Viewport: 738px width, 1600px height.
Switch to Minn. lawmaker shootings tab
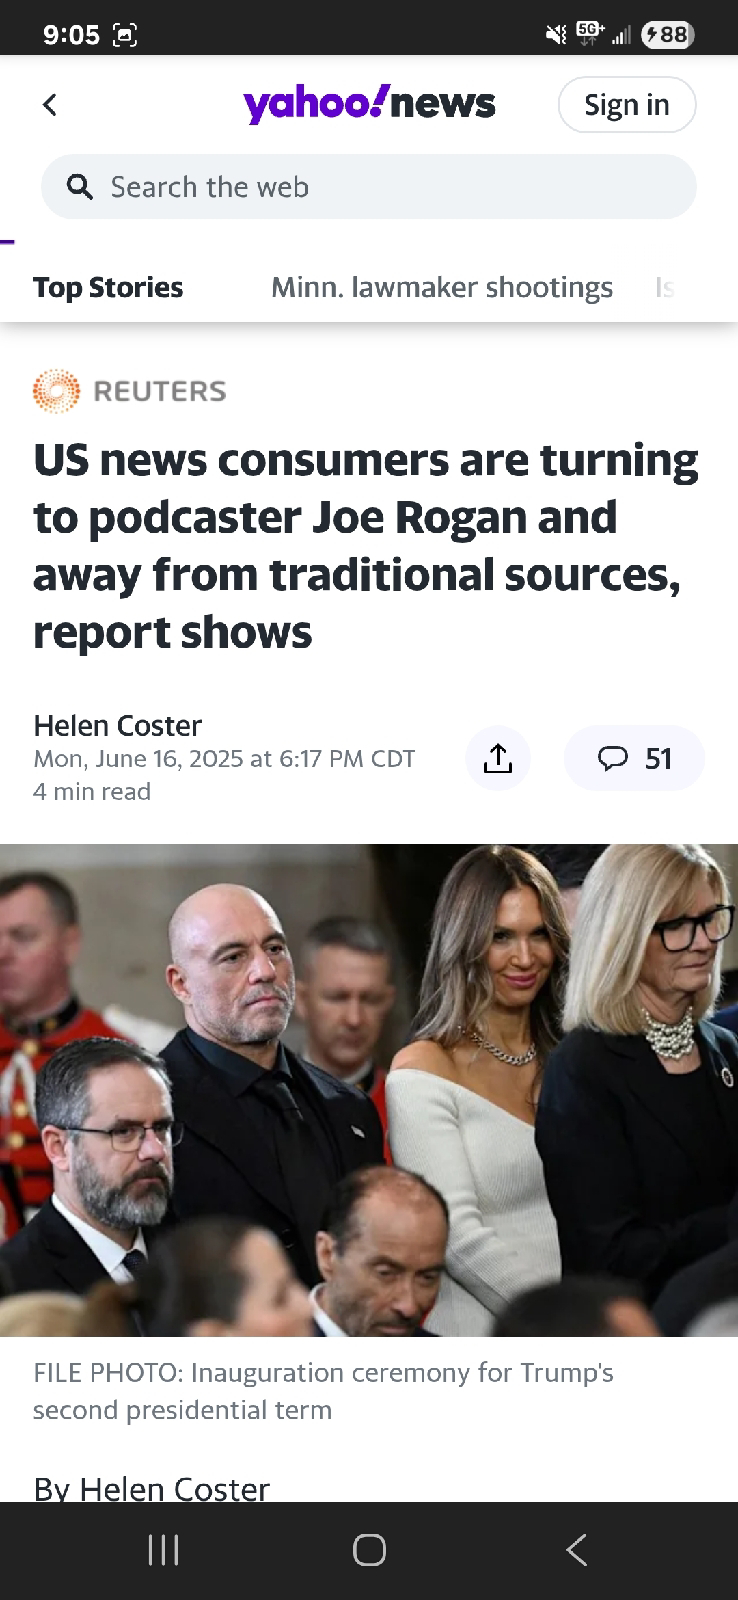[x=442, y=287]
